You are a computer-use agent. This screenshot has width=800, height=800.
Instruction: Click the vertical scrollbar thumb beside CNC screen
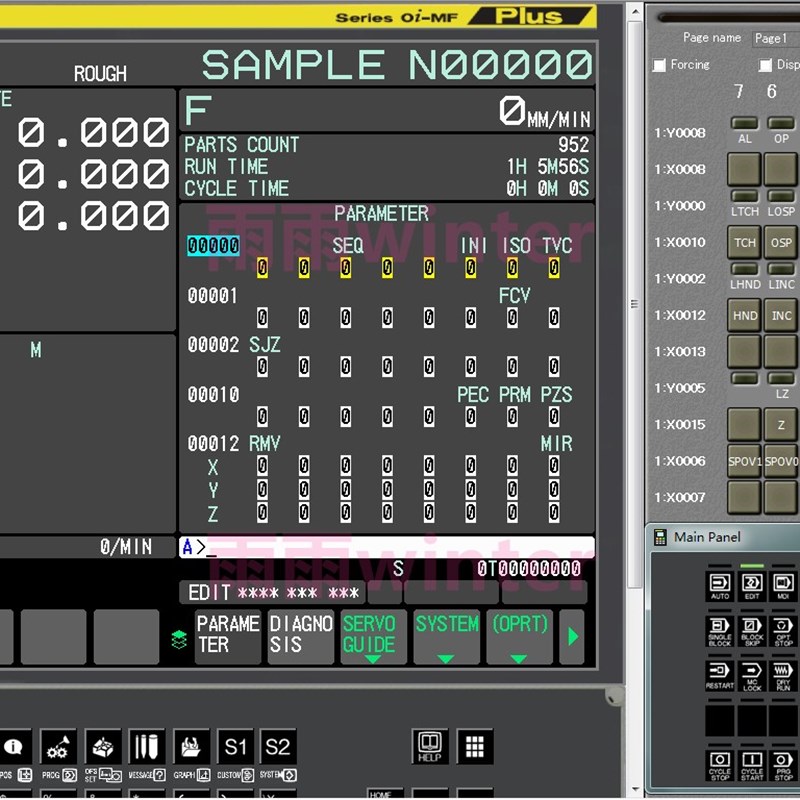point(634,305)
